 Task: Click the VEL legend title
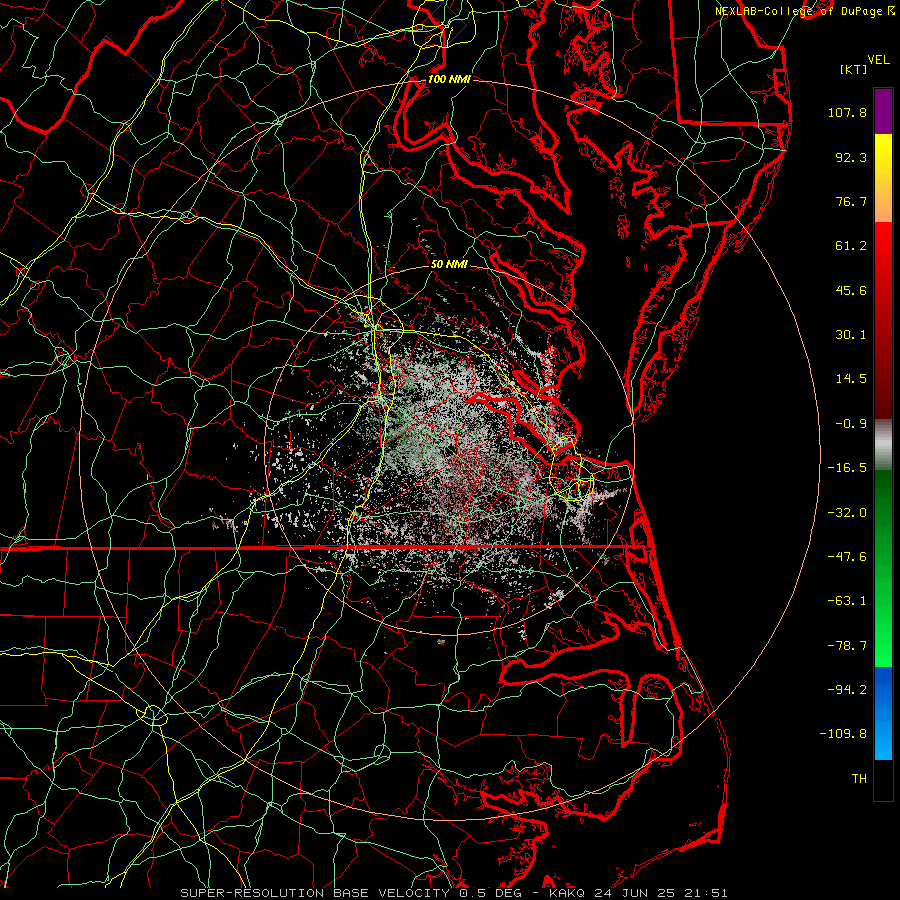(879, 60)
